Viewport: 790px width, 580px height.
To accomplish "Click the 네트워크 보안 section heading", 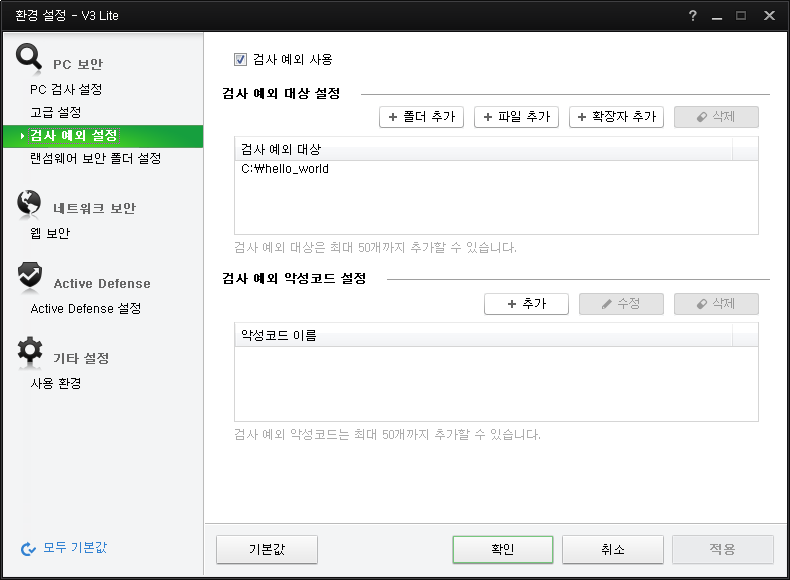I will (x=94, y=209).
